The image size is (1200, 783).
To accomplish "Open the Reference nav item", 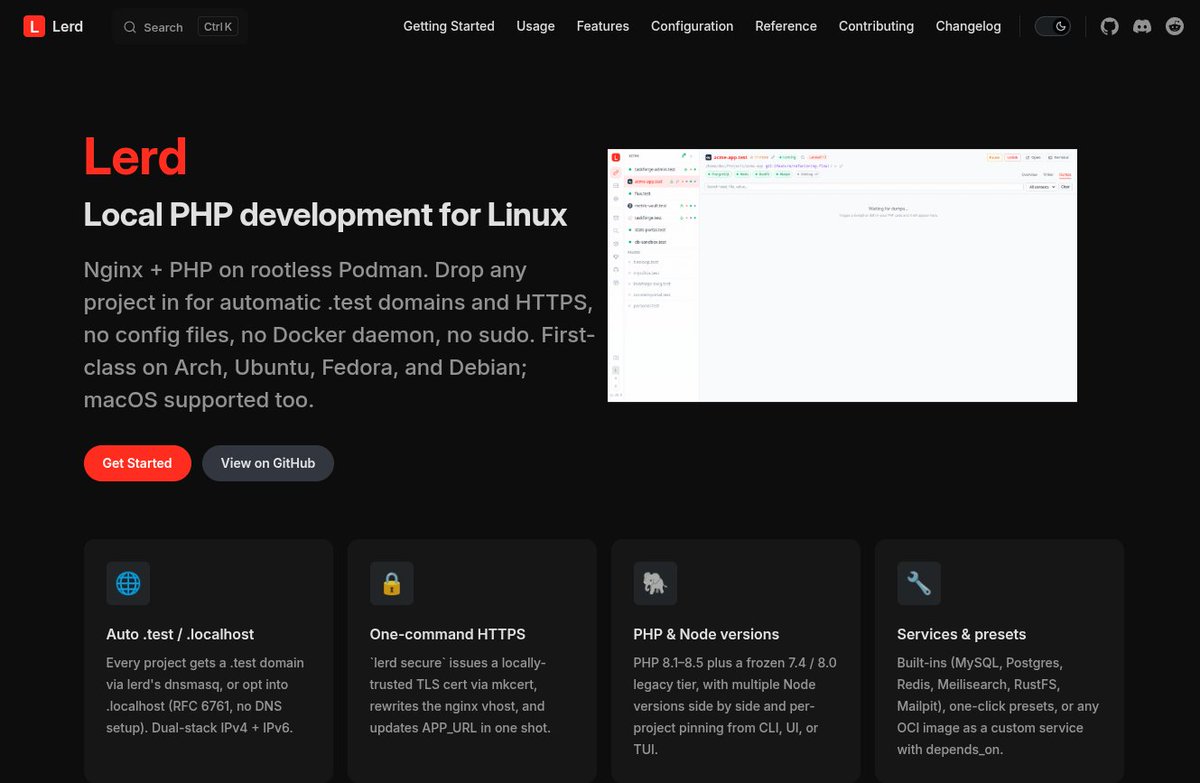I will [x=786, y=26].
